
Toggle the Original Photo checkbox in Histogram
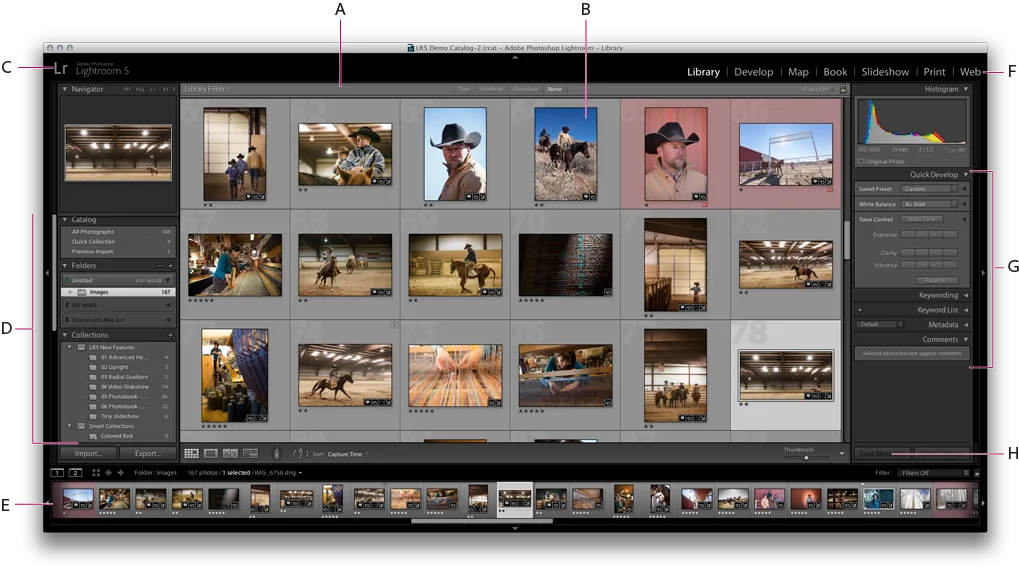861,161
